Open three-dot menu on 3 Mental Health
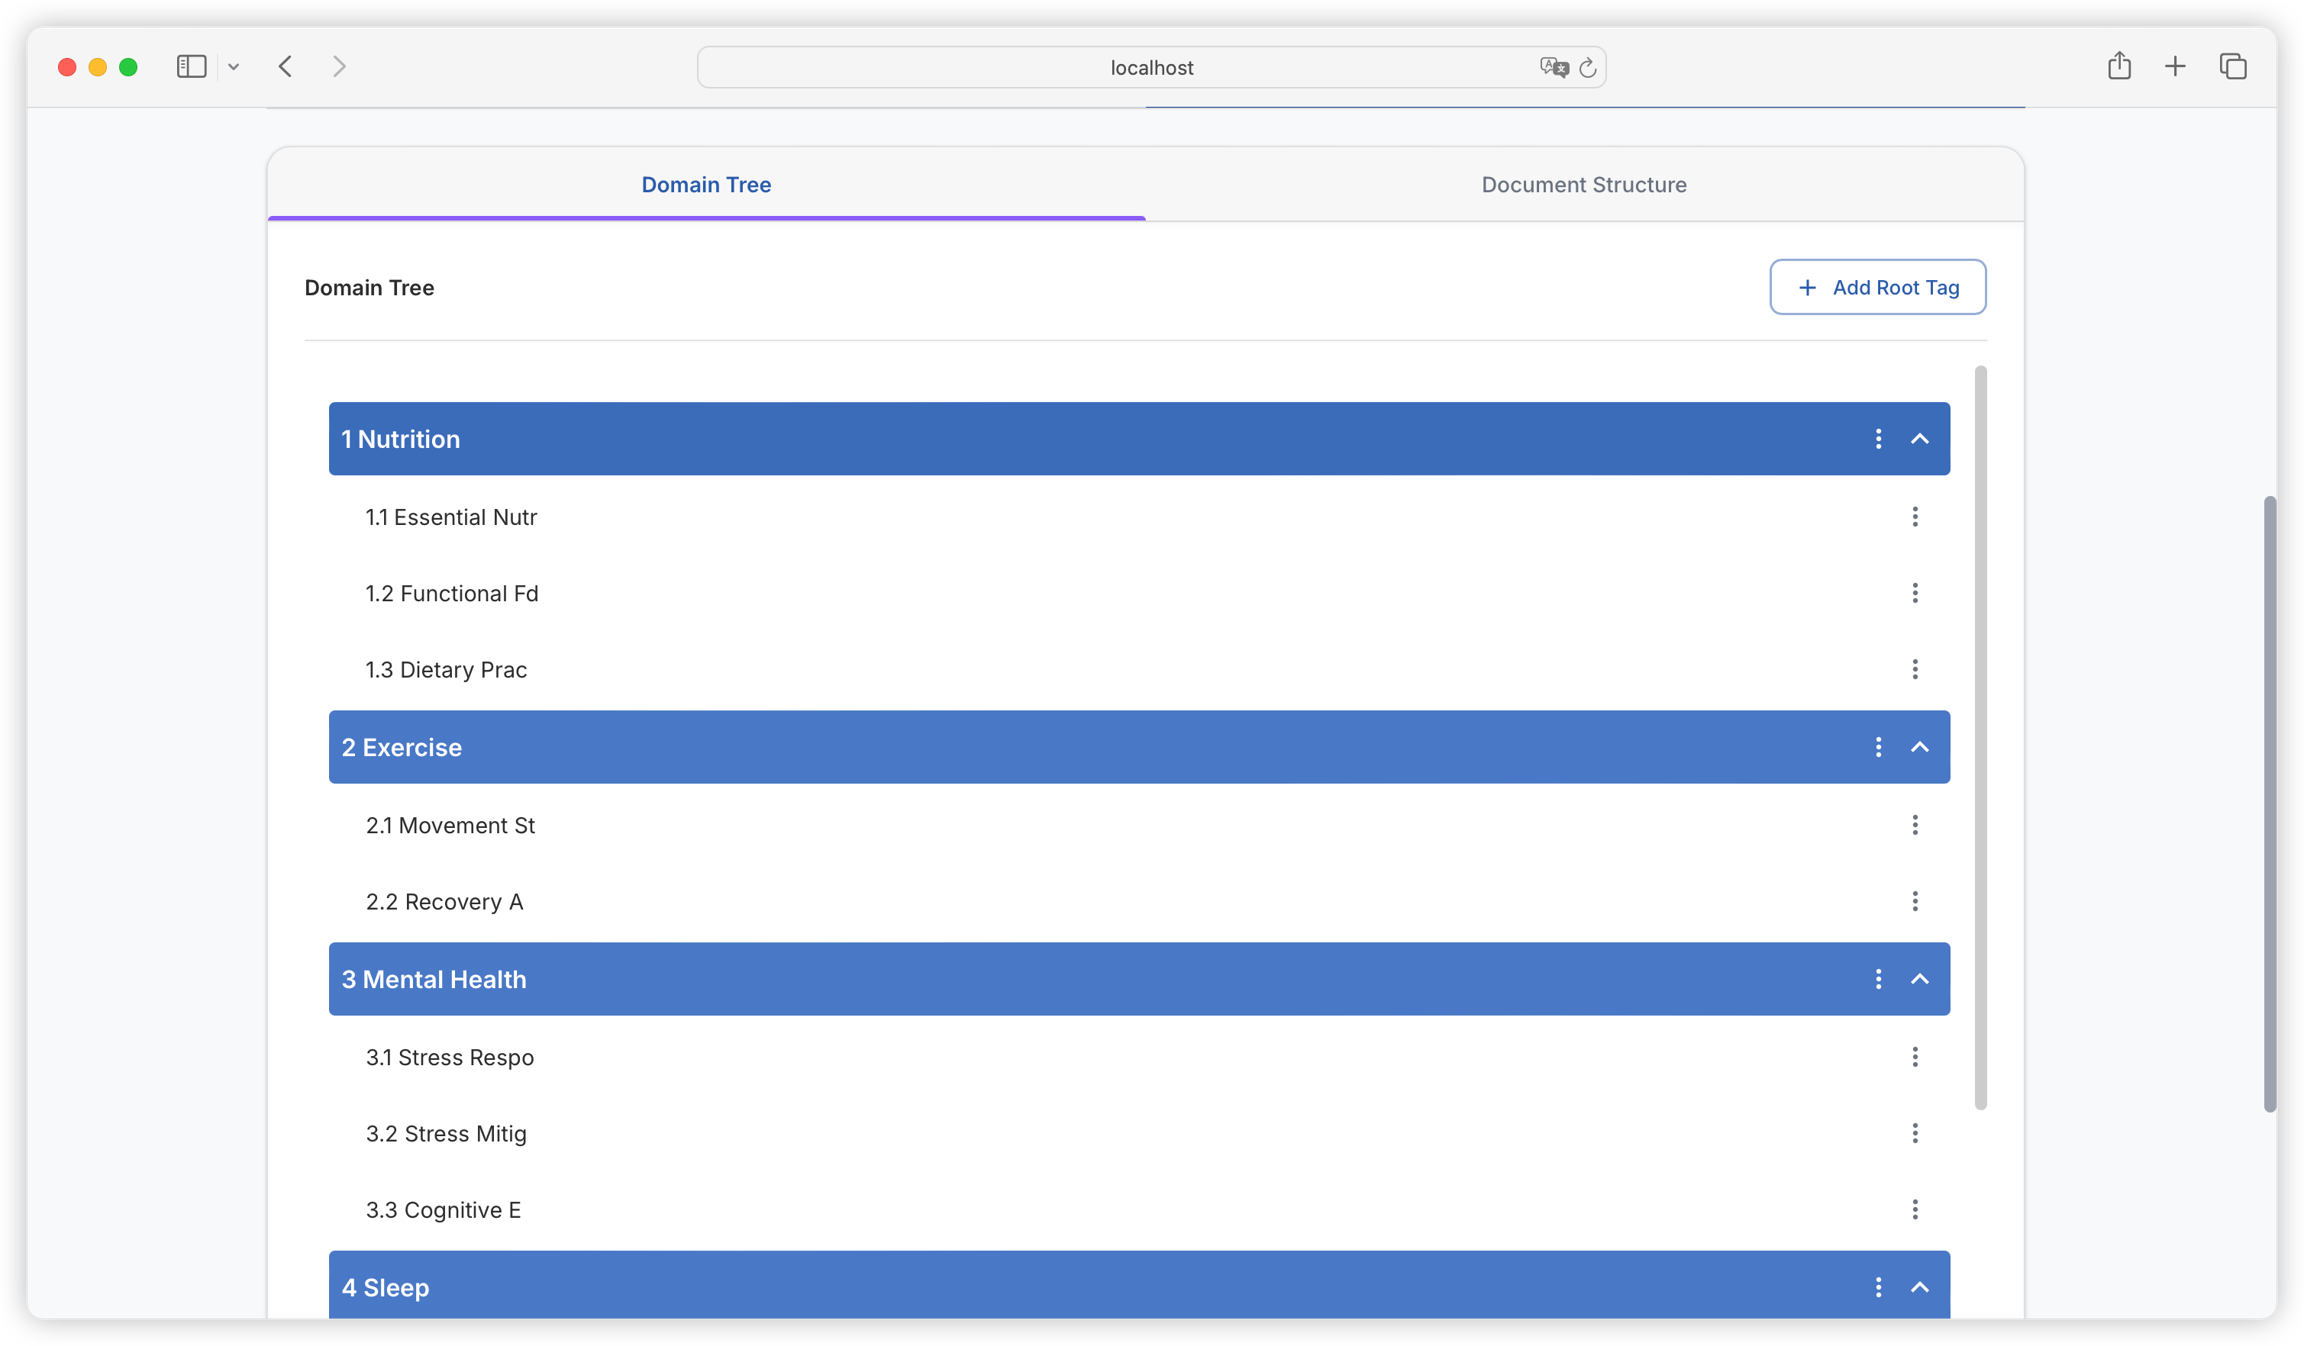This screenshot has height=1346, width=2304. pyautogui.click(x=1878, y=979)
